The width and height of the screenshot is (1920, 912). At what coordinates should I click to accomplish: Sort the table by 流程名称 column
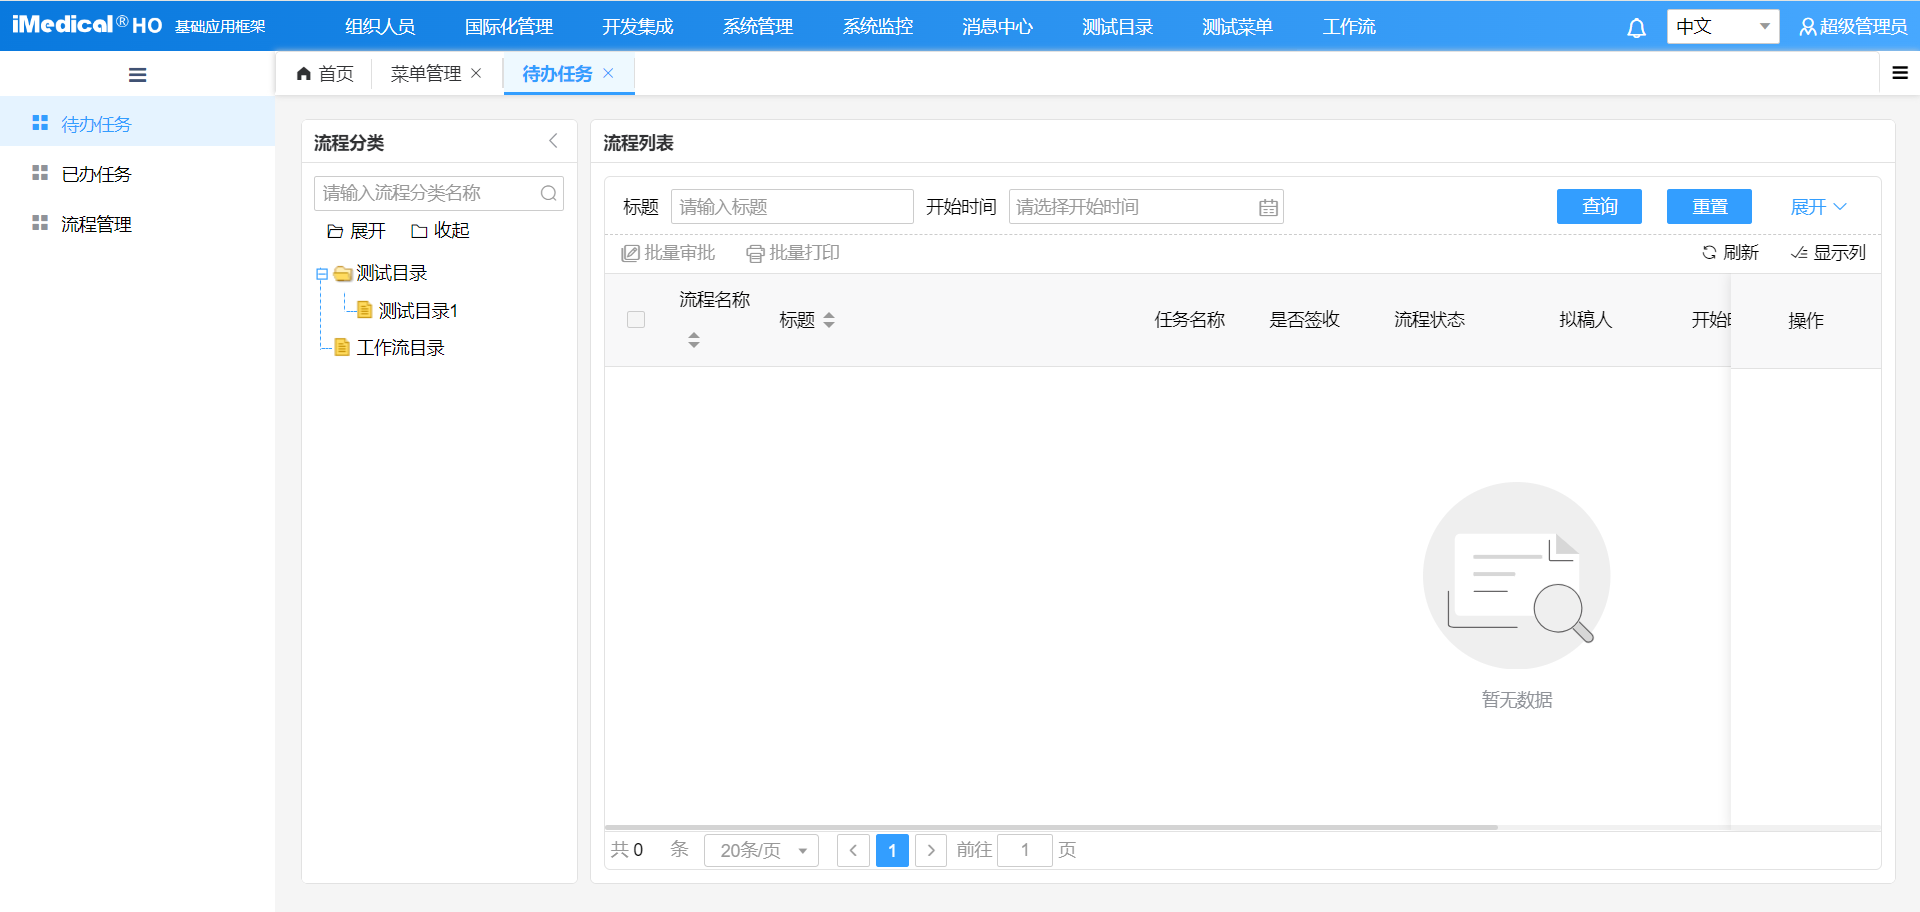tap(694, 341)
